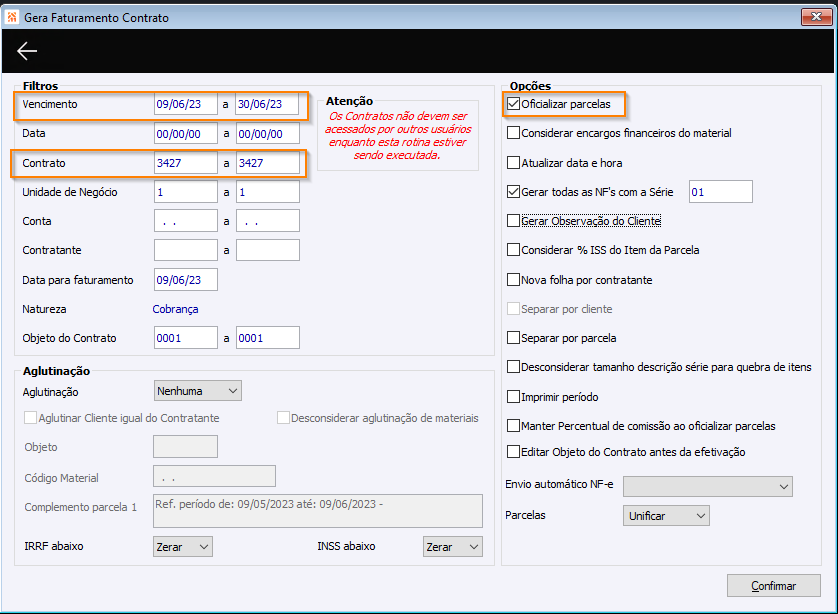Screen dimensions: 838x614
Task: Click the Cobrança natureza value
Action: (175, 309)
